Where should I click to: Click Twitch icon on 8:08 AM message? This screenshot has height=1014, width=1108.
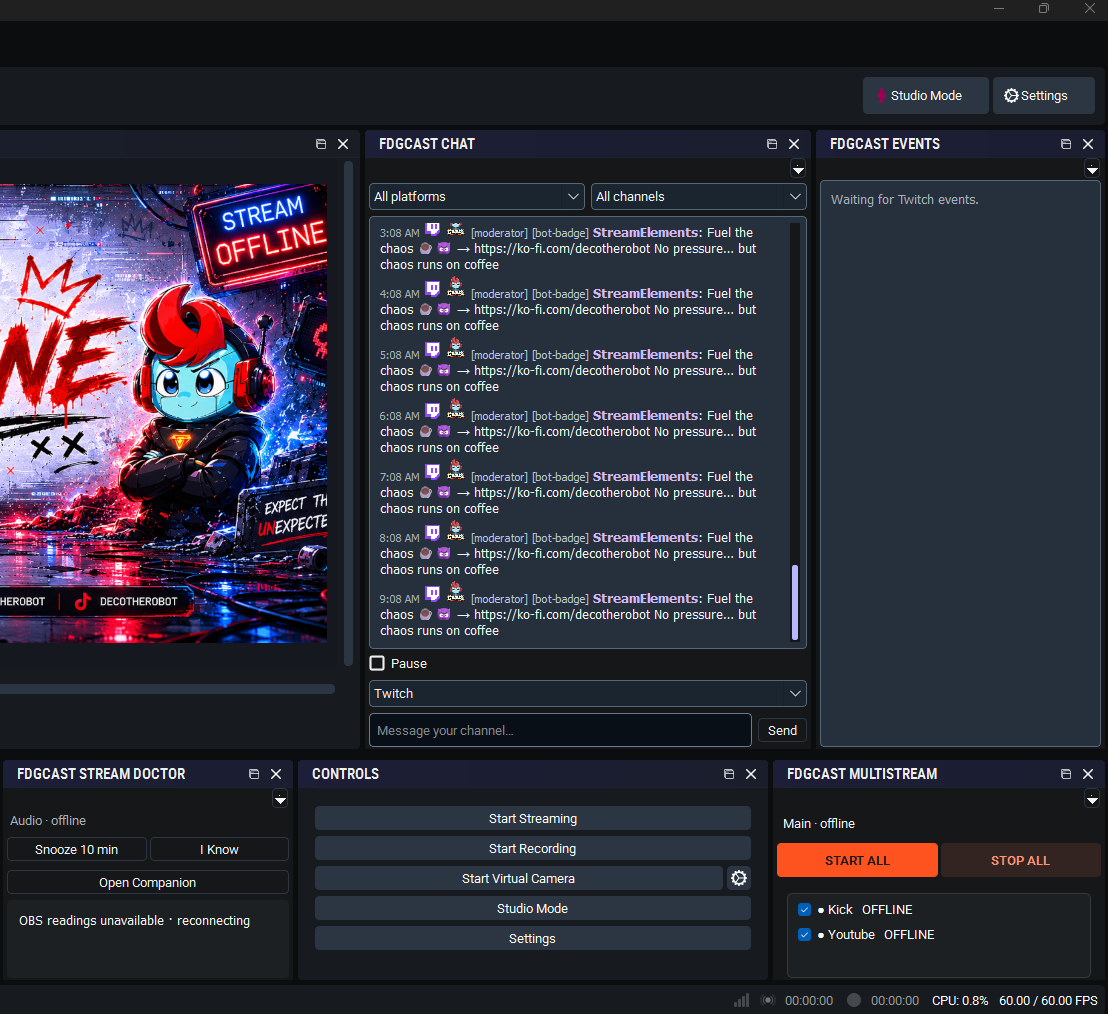pyautogui.click(x=432, y=534)
